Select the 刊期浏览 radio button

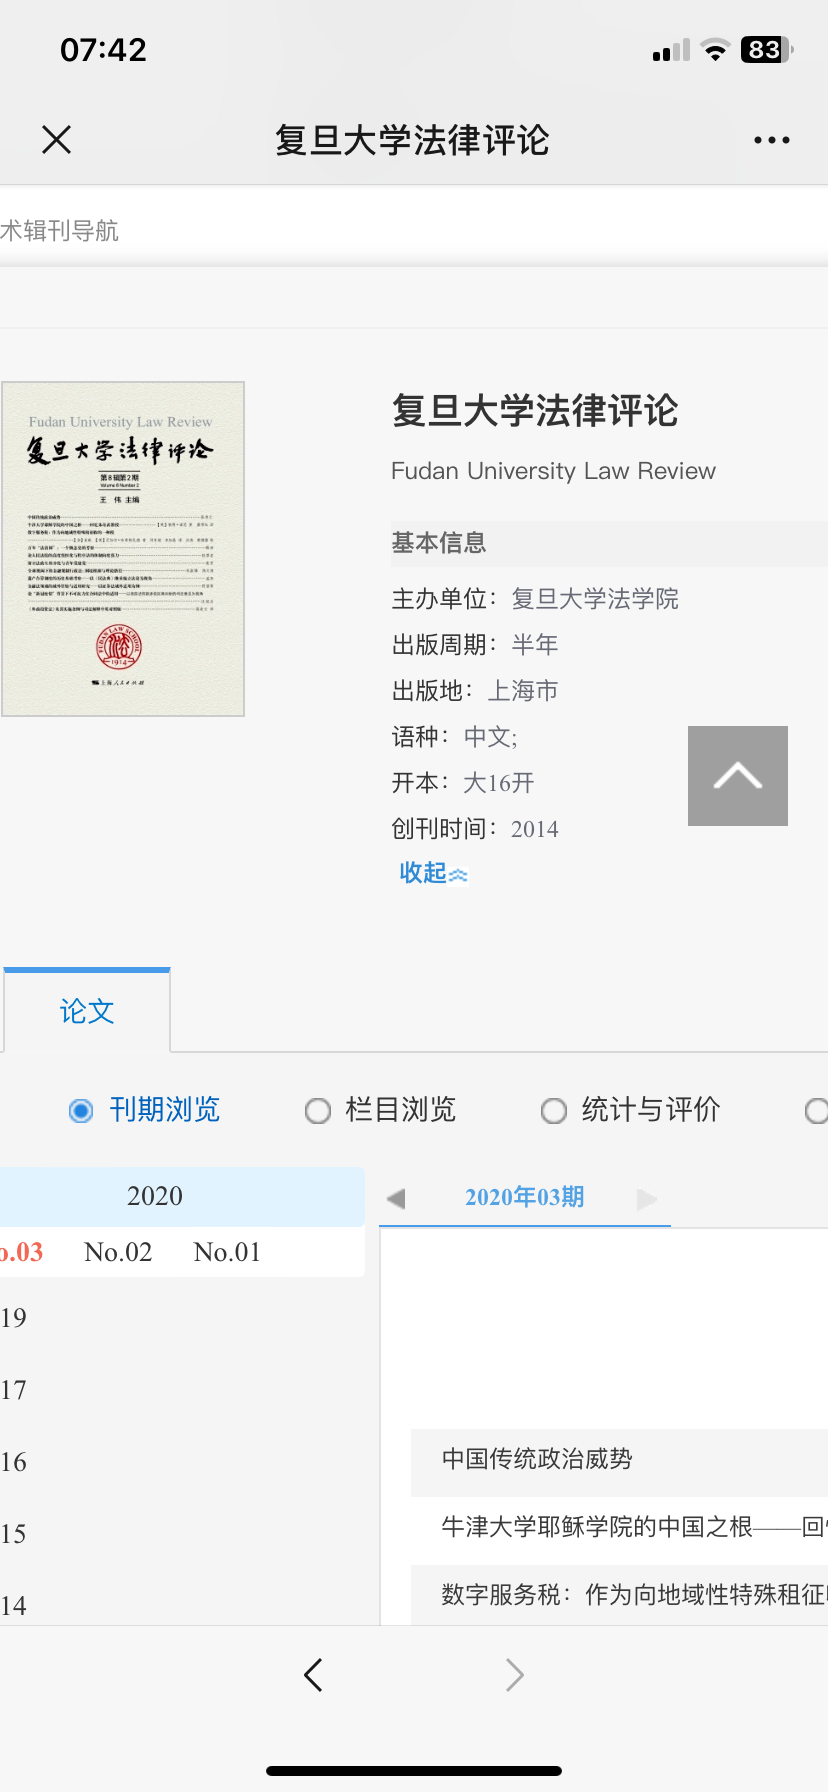click(81, 1111)
